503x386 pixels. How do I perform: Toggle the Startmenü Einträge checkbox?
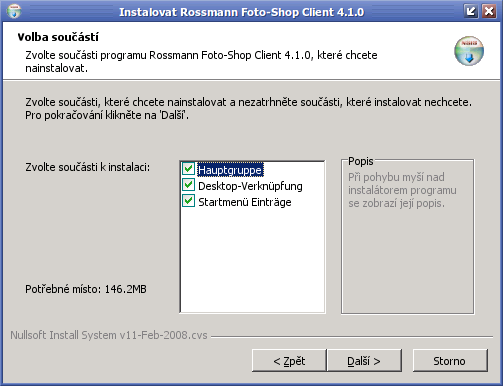pos(188,201)
